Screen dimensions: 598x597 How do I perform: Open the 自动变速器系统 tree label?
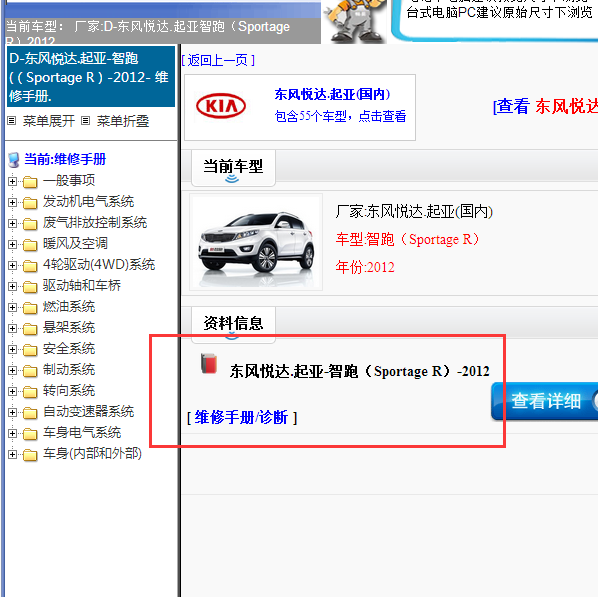(x=88, y=412)
